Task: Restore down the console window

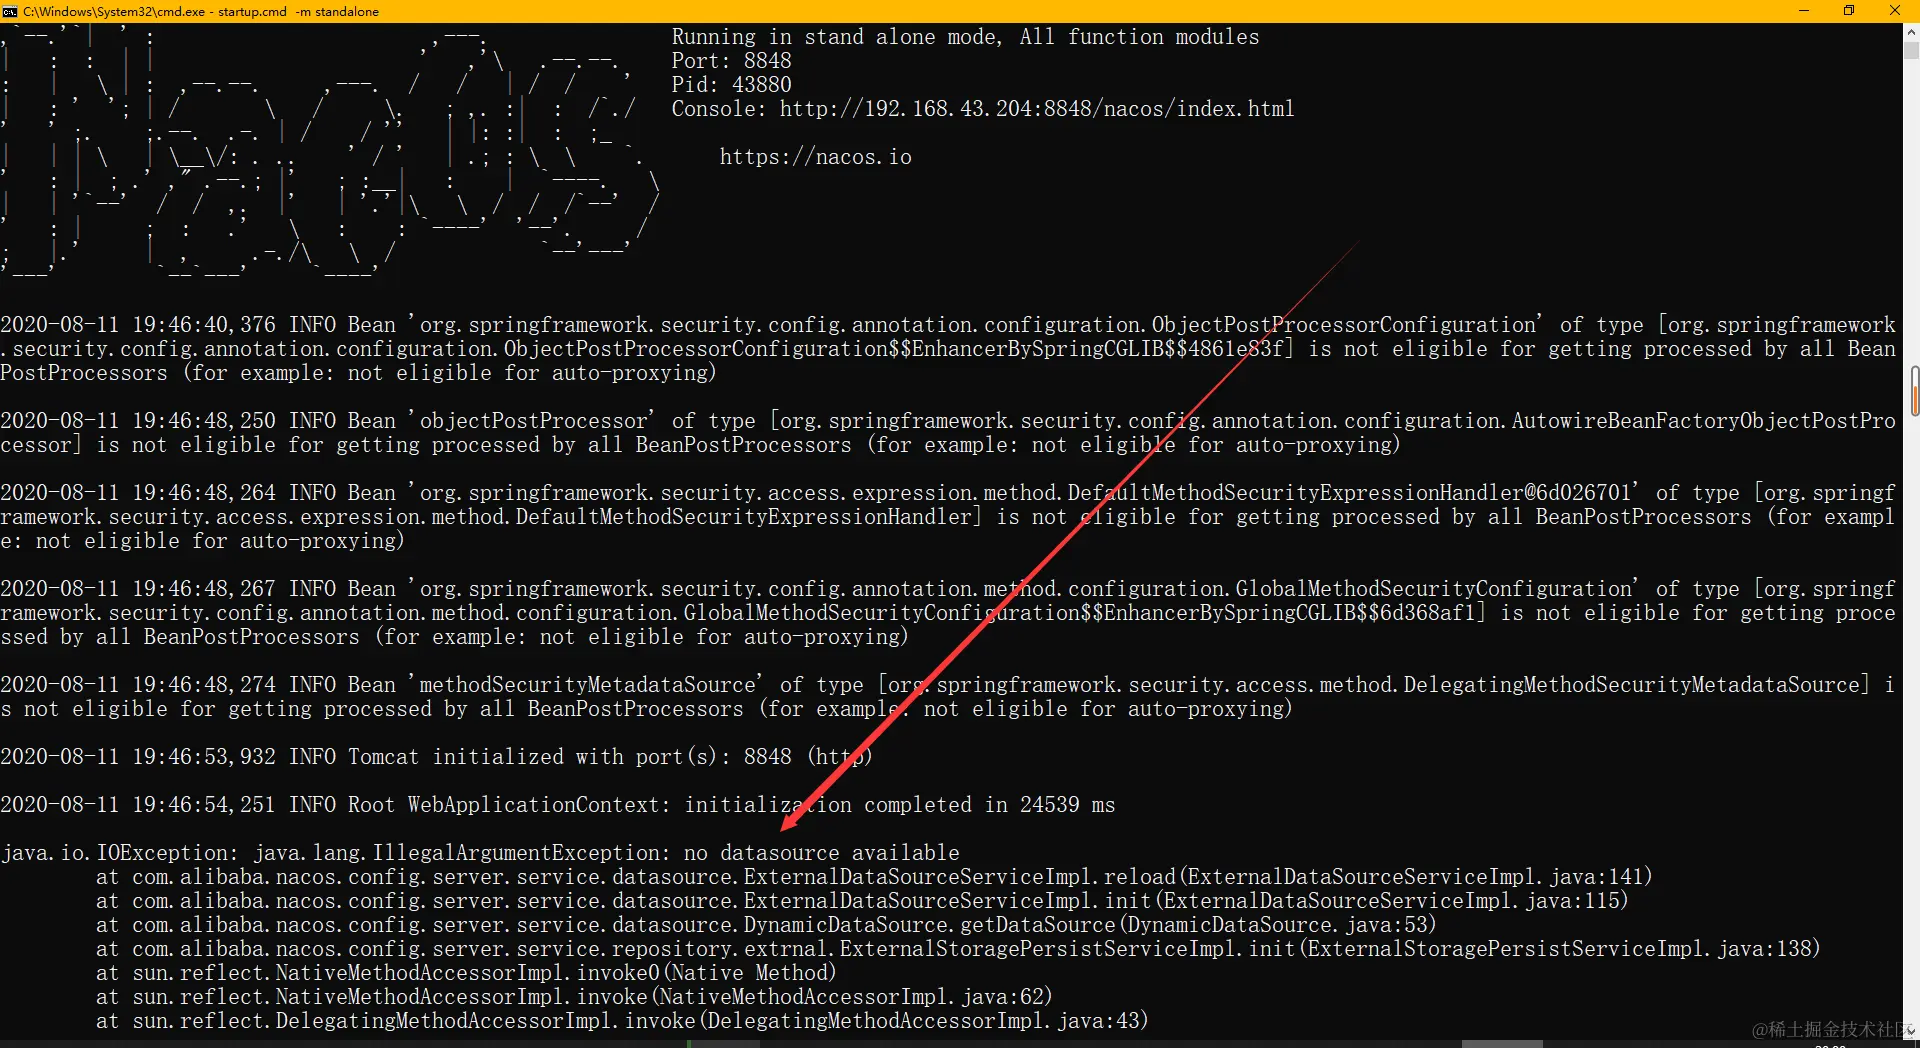Action: tap(1849, 11)
